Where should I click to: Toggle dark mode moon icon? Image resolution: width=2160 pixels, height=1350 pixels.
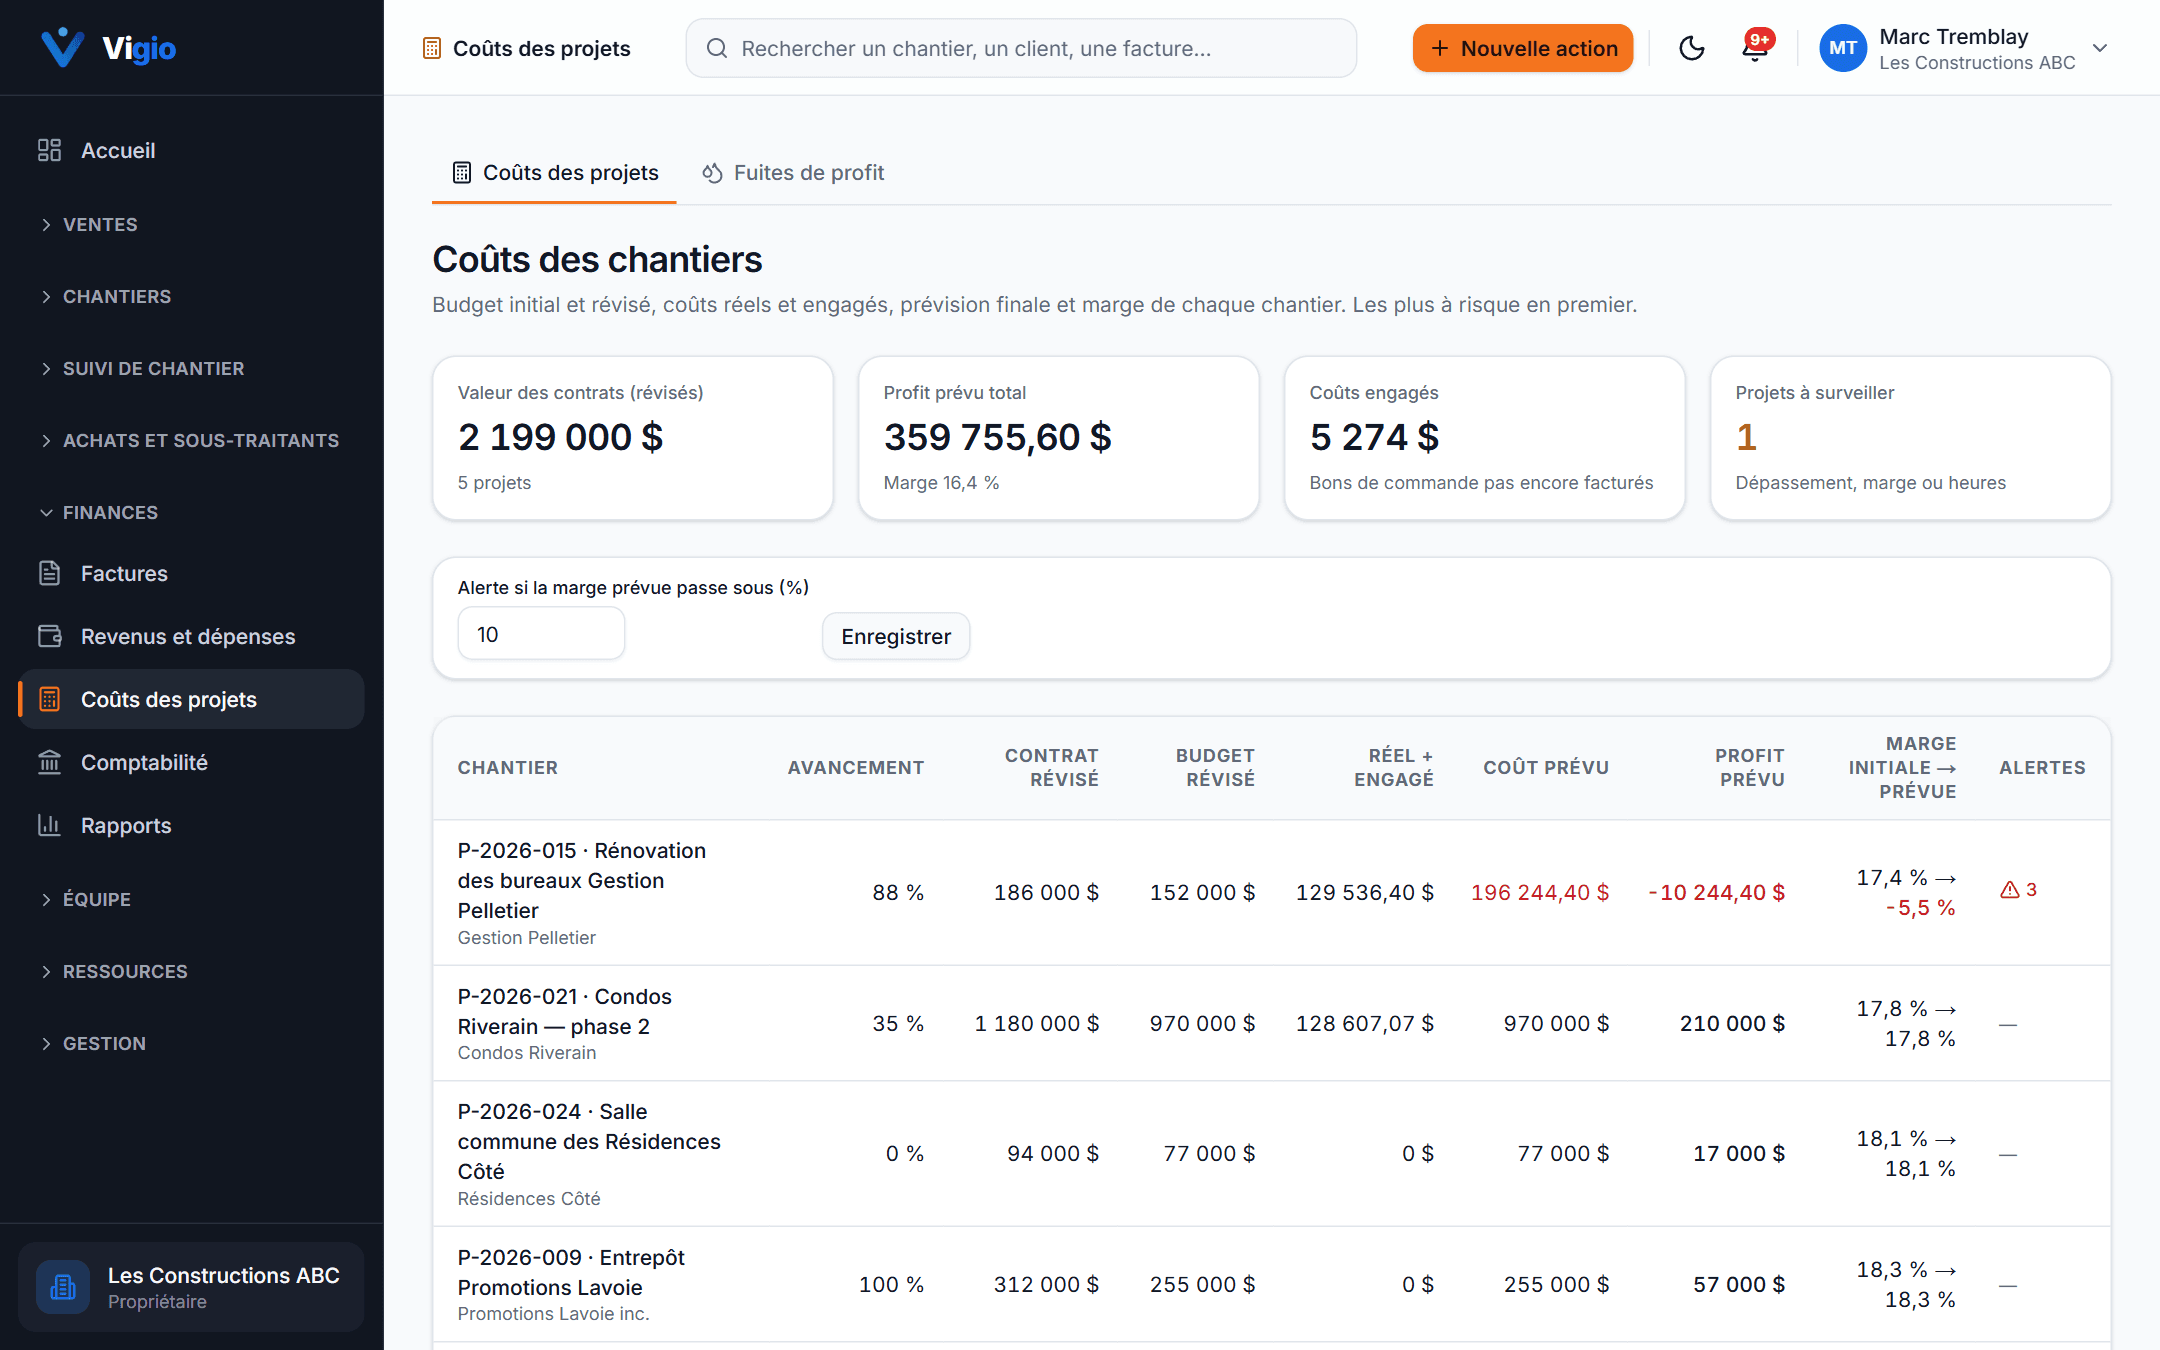tap(1691, 48)
